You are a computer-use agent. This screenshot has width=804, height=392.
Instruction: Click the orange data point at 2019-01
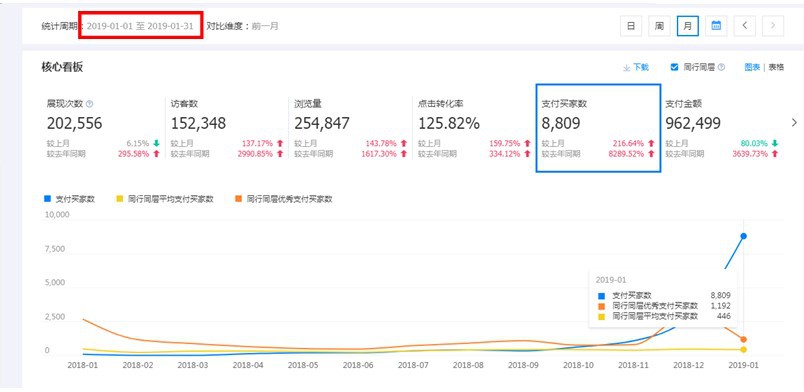point(743,339)
